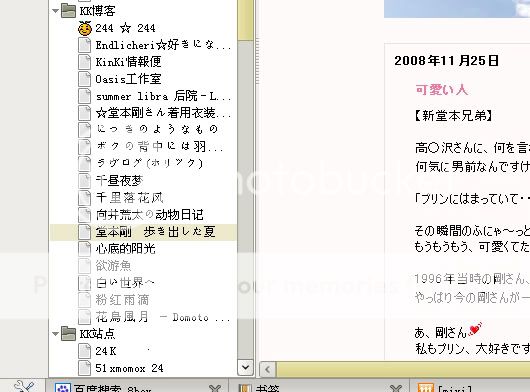Image resolution: width=530 pixels, height=392 pixels.
Task: Click the book icon on 书签 tab
Action: (245, 388)
